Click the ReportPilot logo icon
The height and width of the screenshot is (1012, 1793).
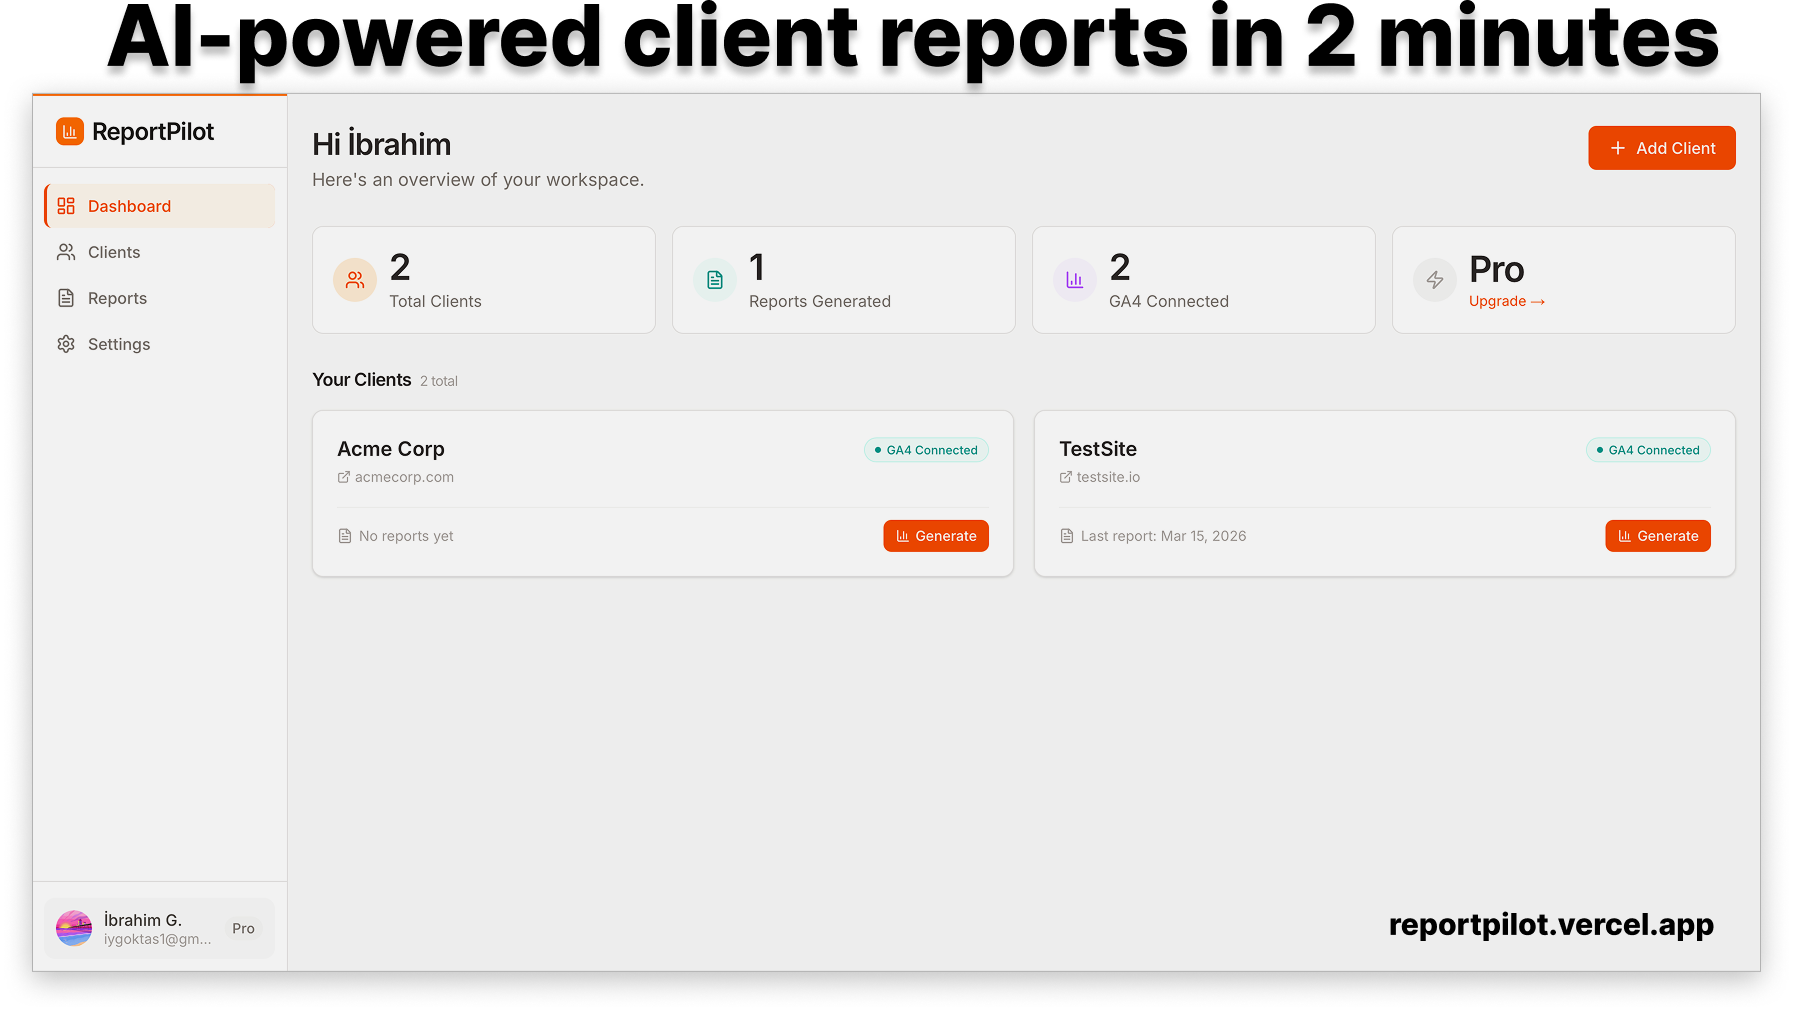click(69, 131)
